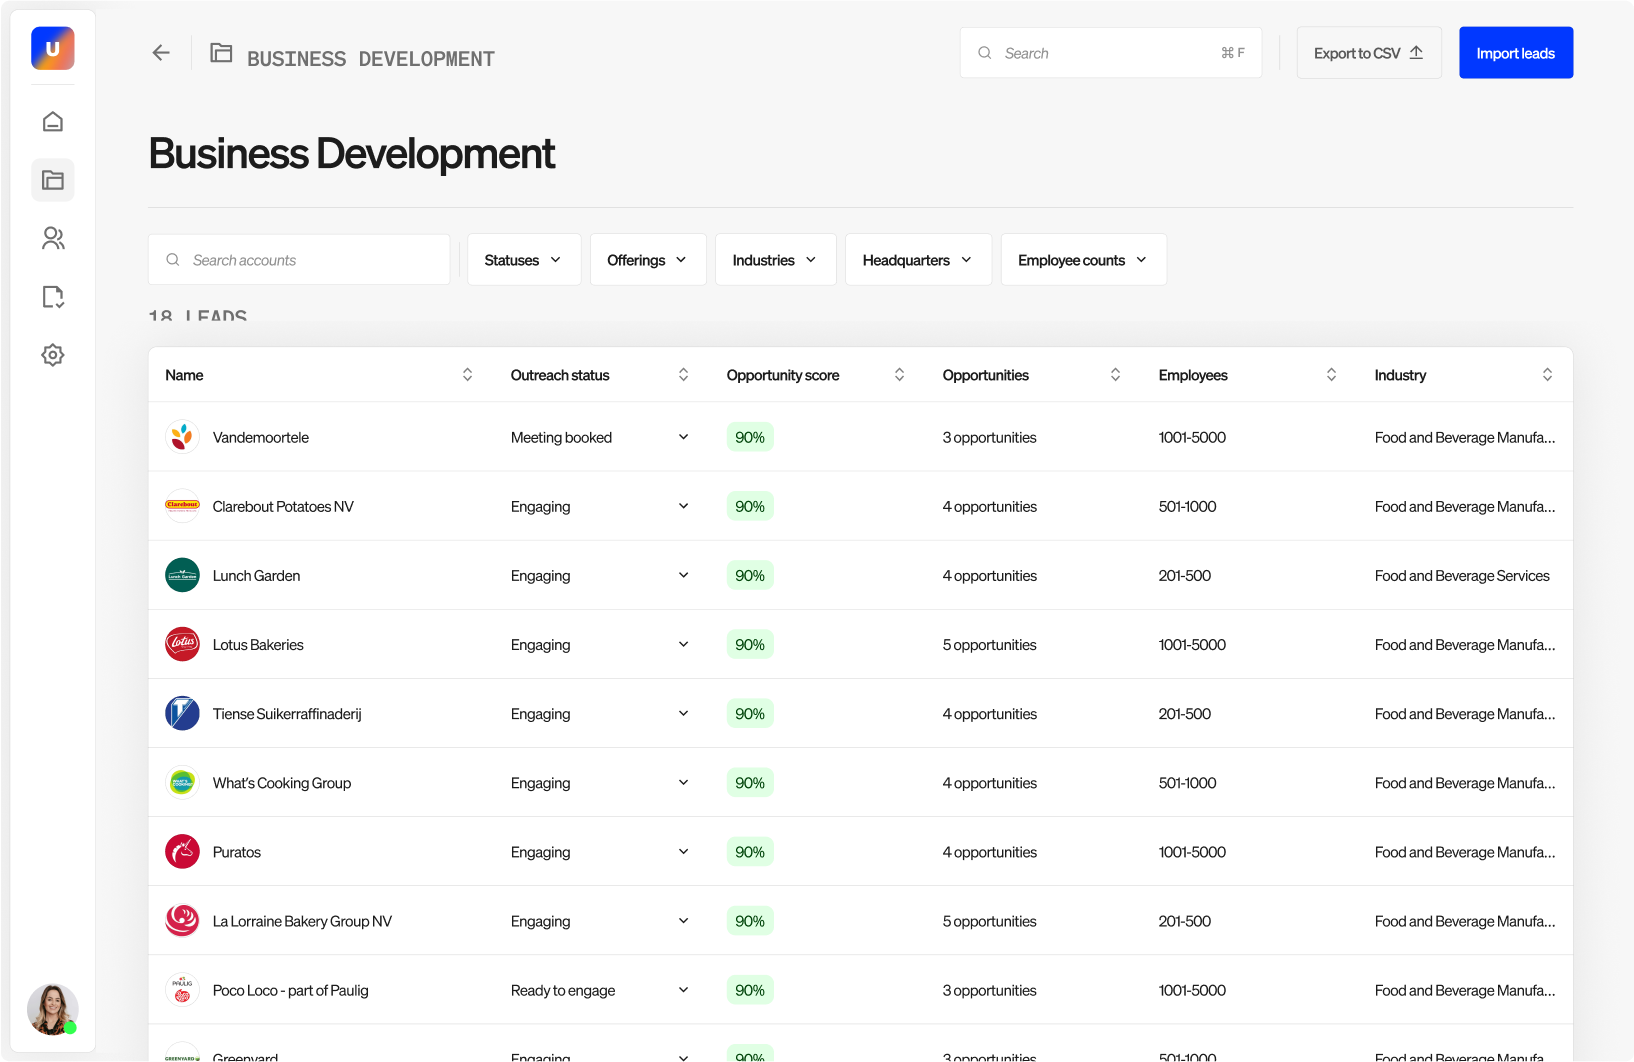Click the Vandemoortele company logo
This screenshot has height=1062, width=1634.
point(182,437)
